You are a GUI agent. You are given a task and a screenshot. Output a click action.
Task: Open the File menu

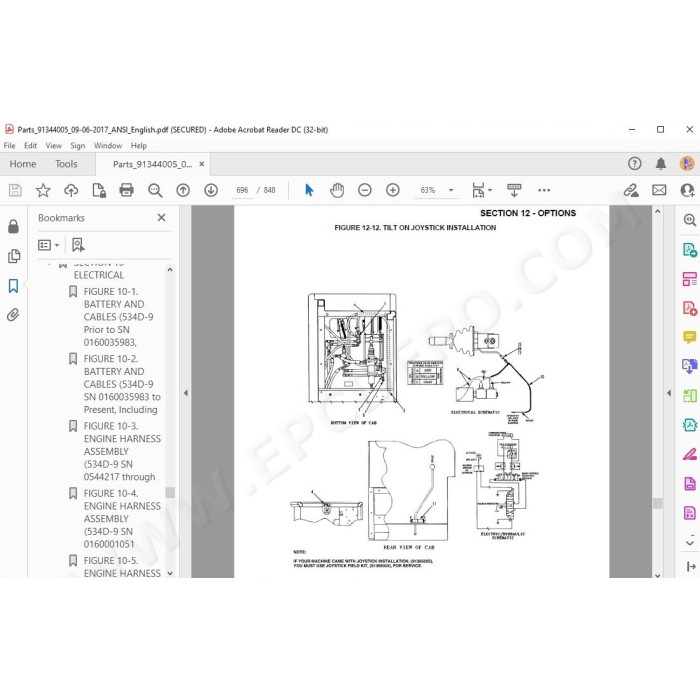pyautogui.click(x=9, y=146)
